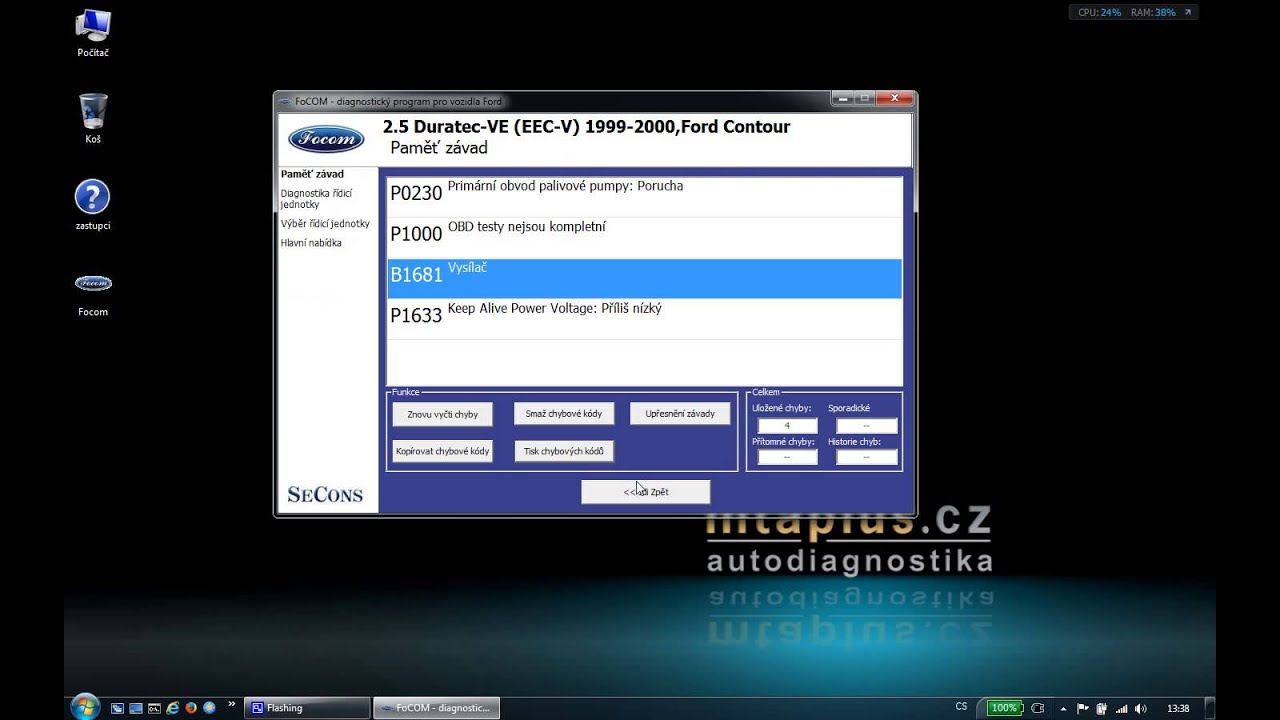Viewport: 1280px width, 720px height.
Task: Open the network signal tray icon
Action: pos(1122,708)
